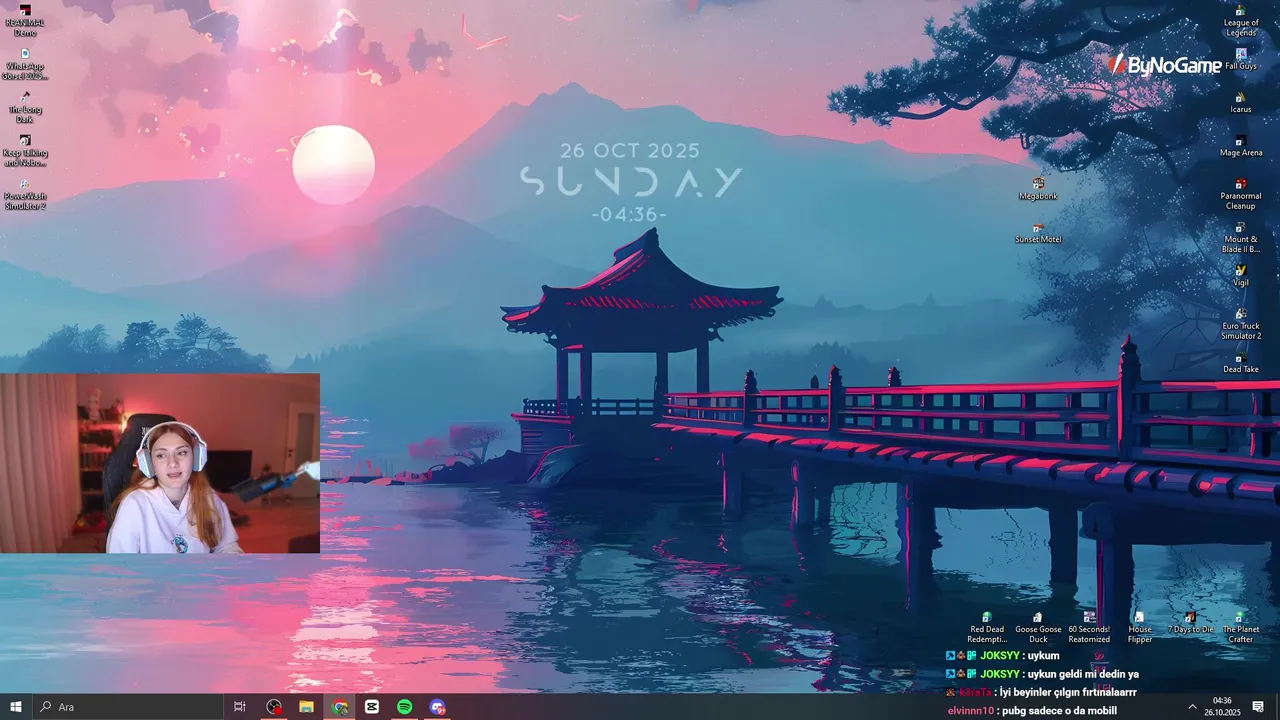Select the League of Legends shortcut
The image size is (1280, 720).
tap(1241, 20)
